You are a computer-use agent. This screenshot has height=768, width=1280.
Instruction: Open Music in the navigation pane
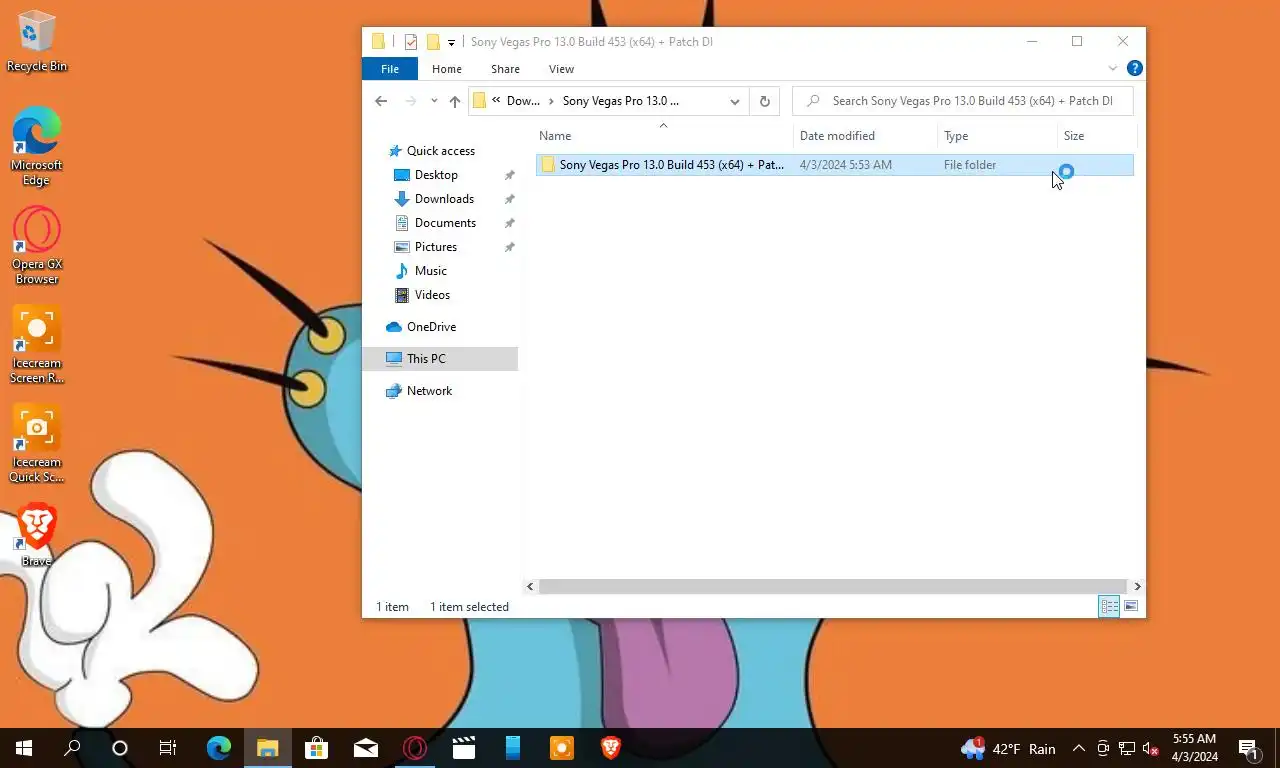[430, 271]
